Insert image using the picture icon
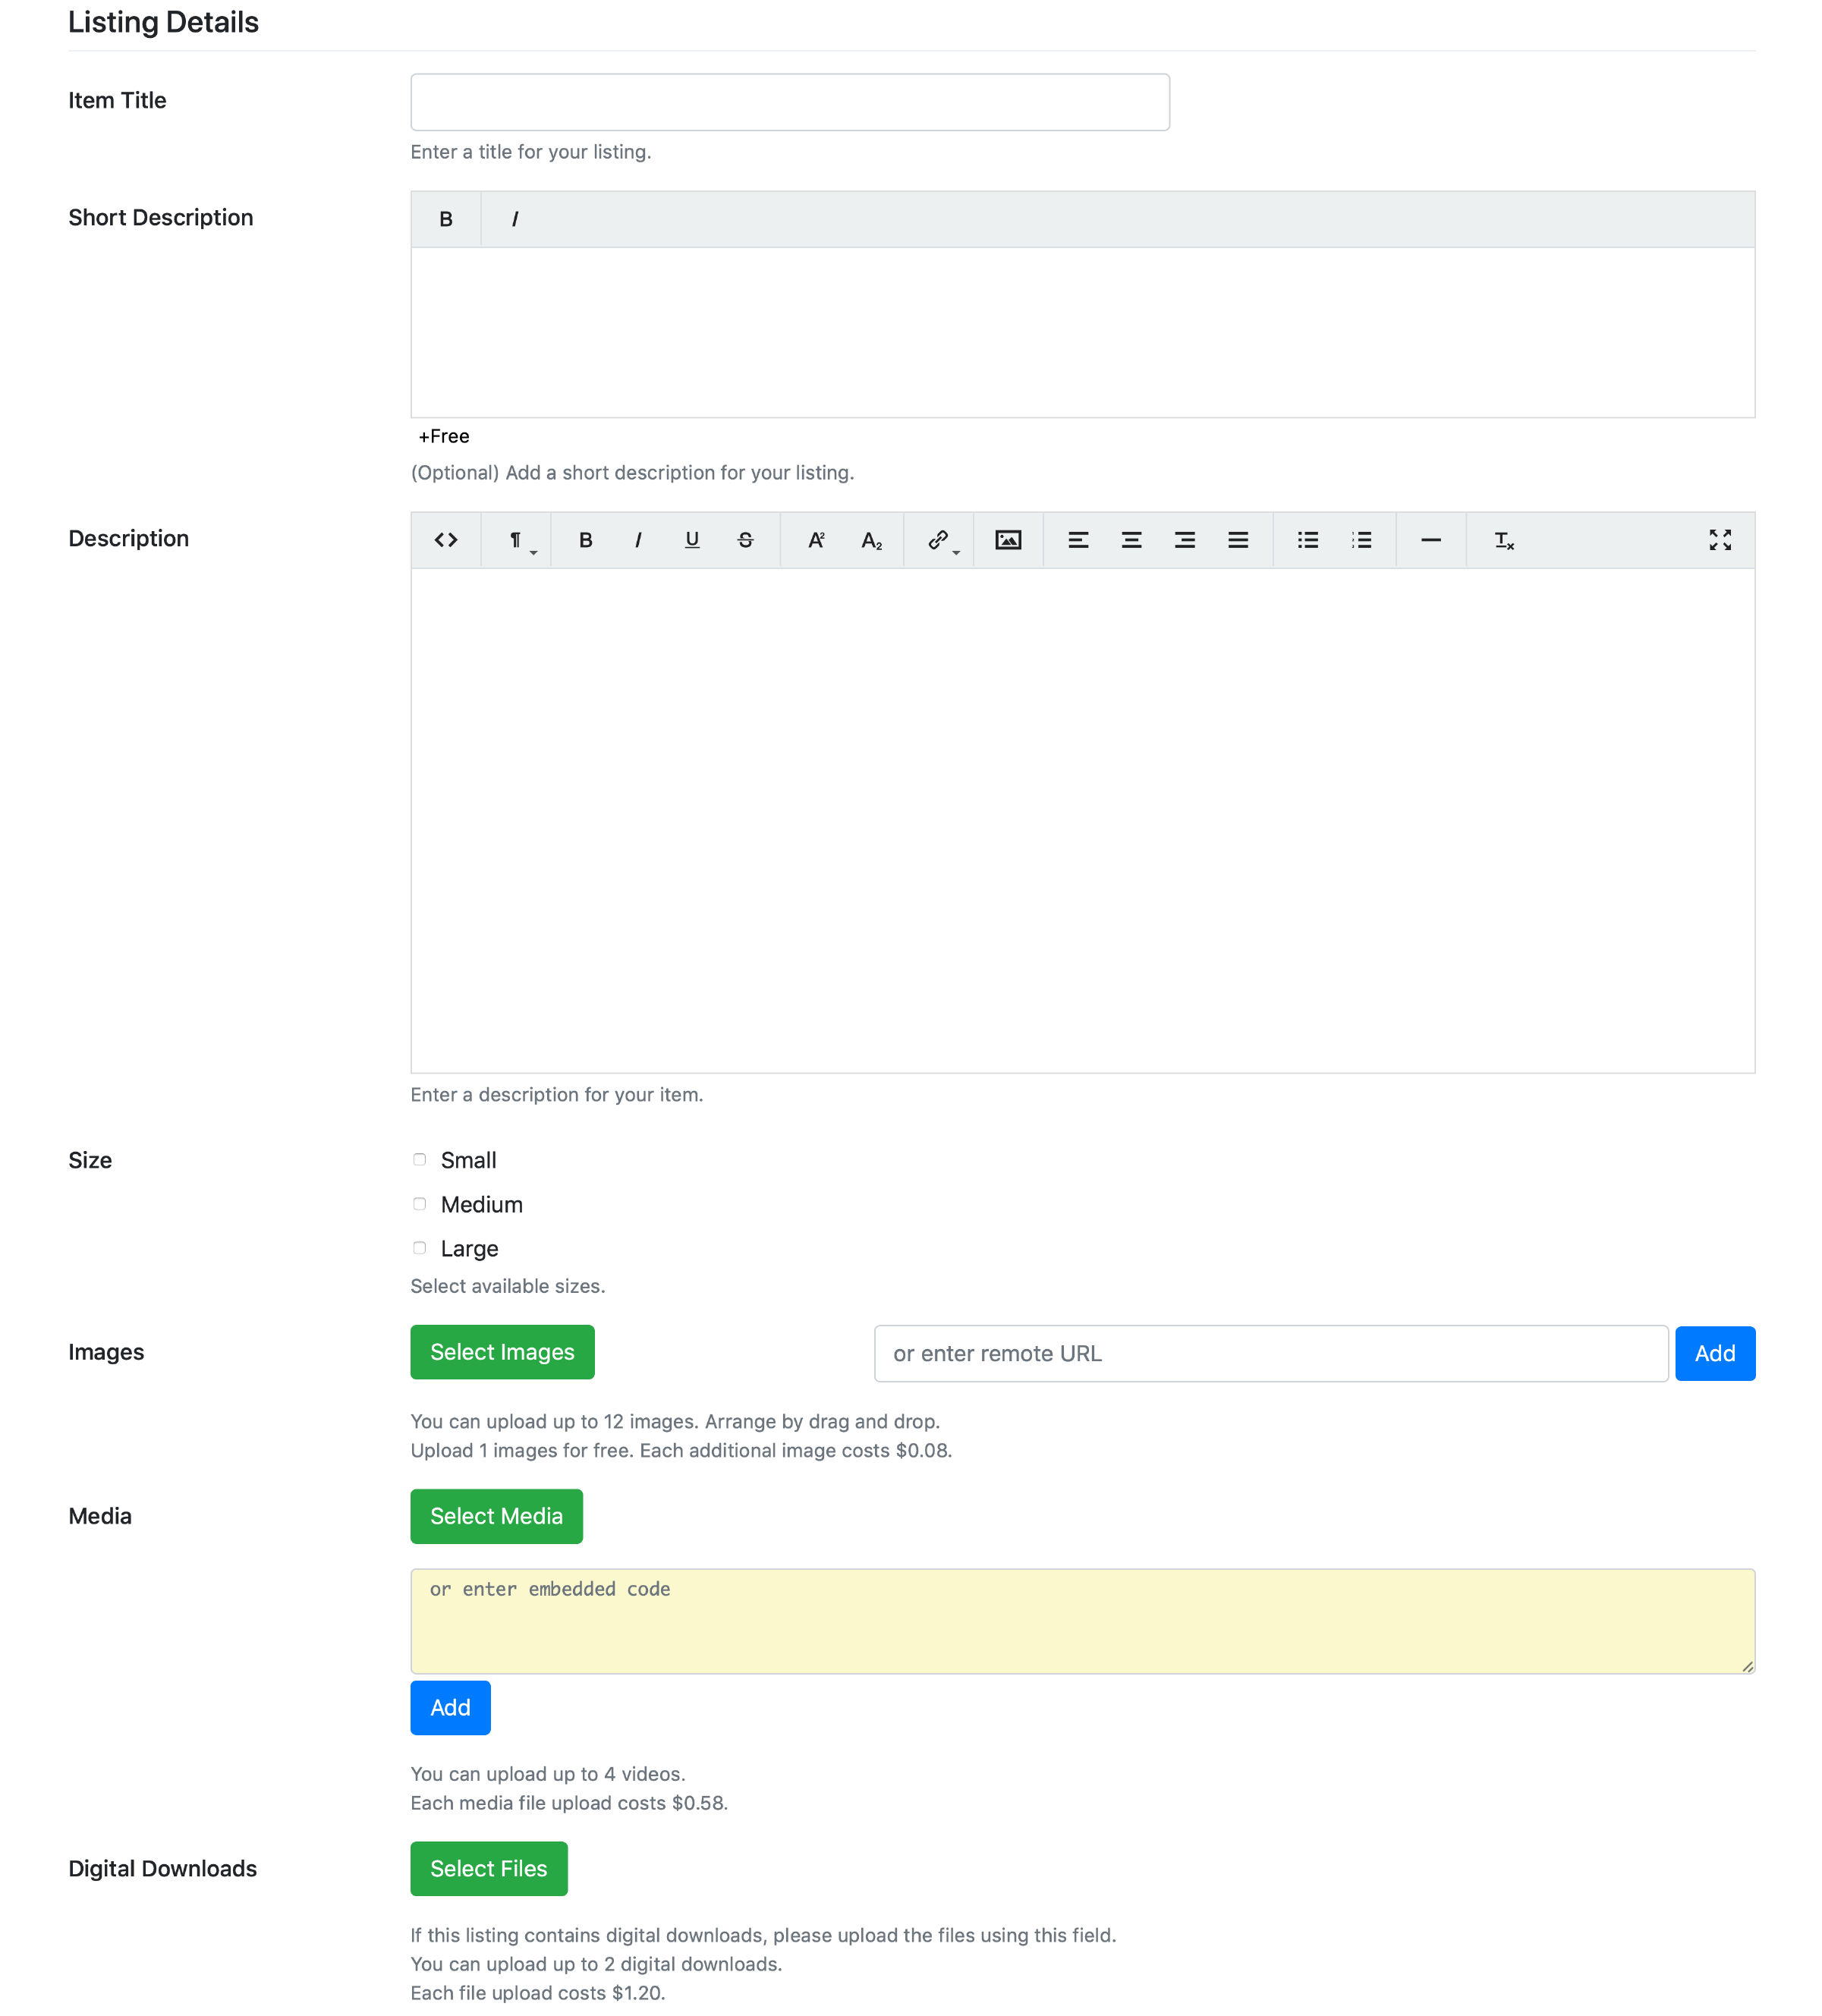 click(x=1008, y=540)
